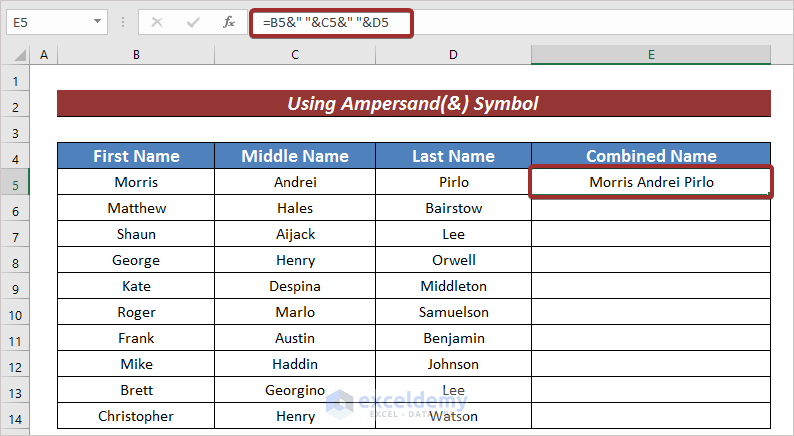Select the 'Brett' cell
This screenshot has height=436, width=794.
[x=136, y=389]
